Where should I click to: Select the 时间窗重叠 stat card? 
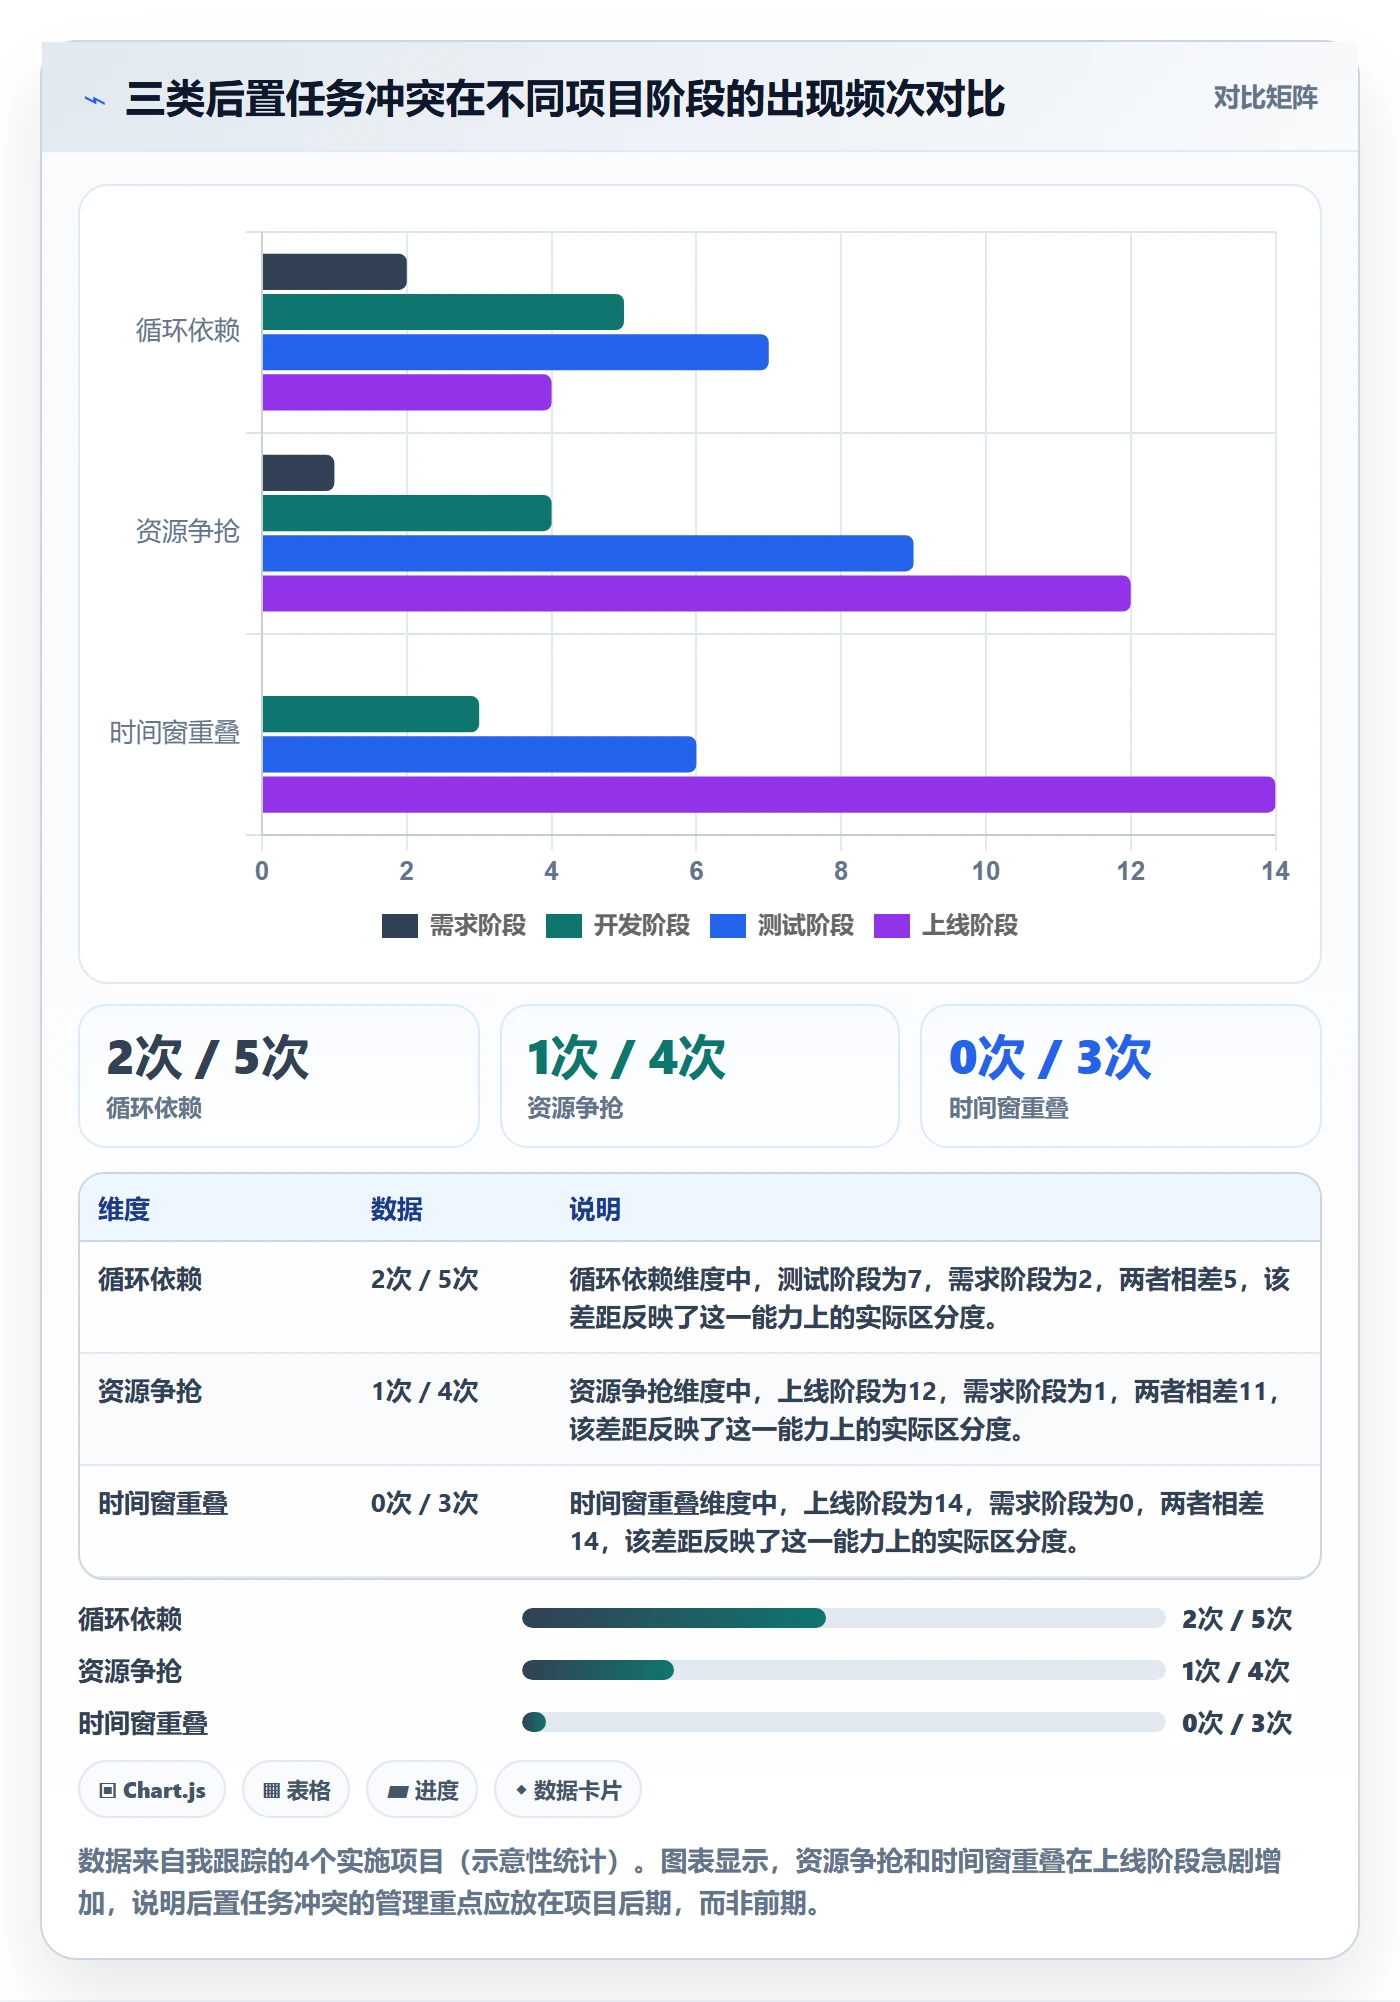1121,1076
